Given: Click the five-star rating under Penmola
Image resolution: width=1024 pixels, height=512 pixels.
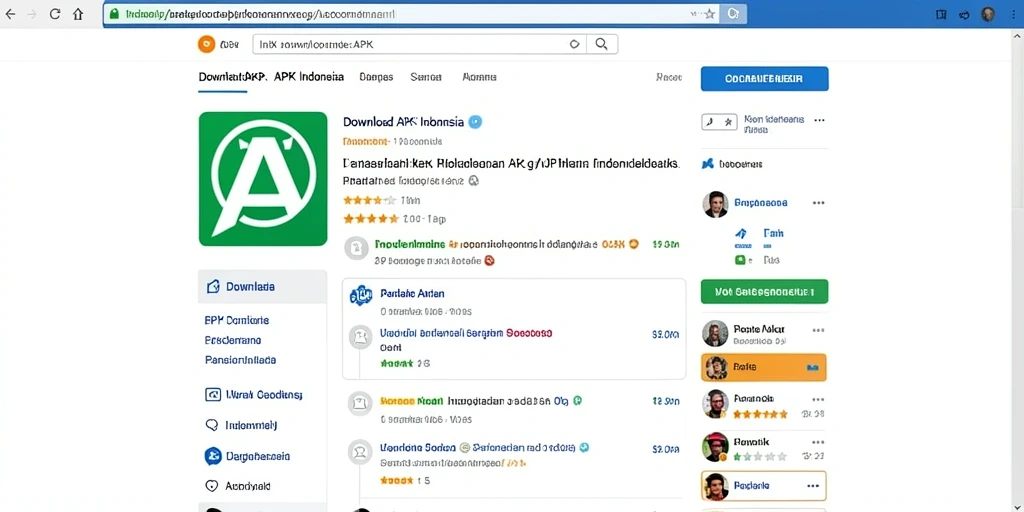Looking at the screenshot, I should point(760,414).
